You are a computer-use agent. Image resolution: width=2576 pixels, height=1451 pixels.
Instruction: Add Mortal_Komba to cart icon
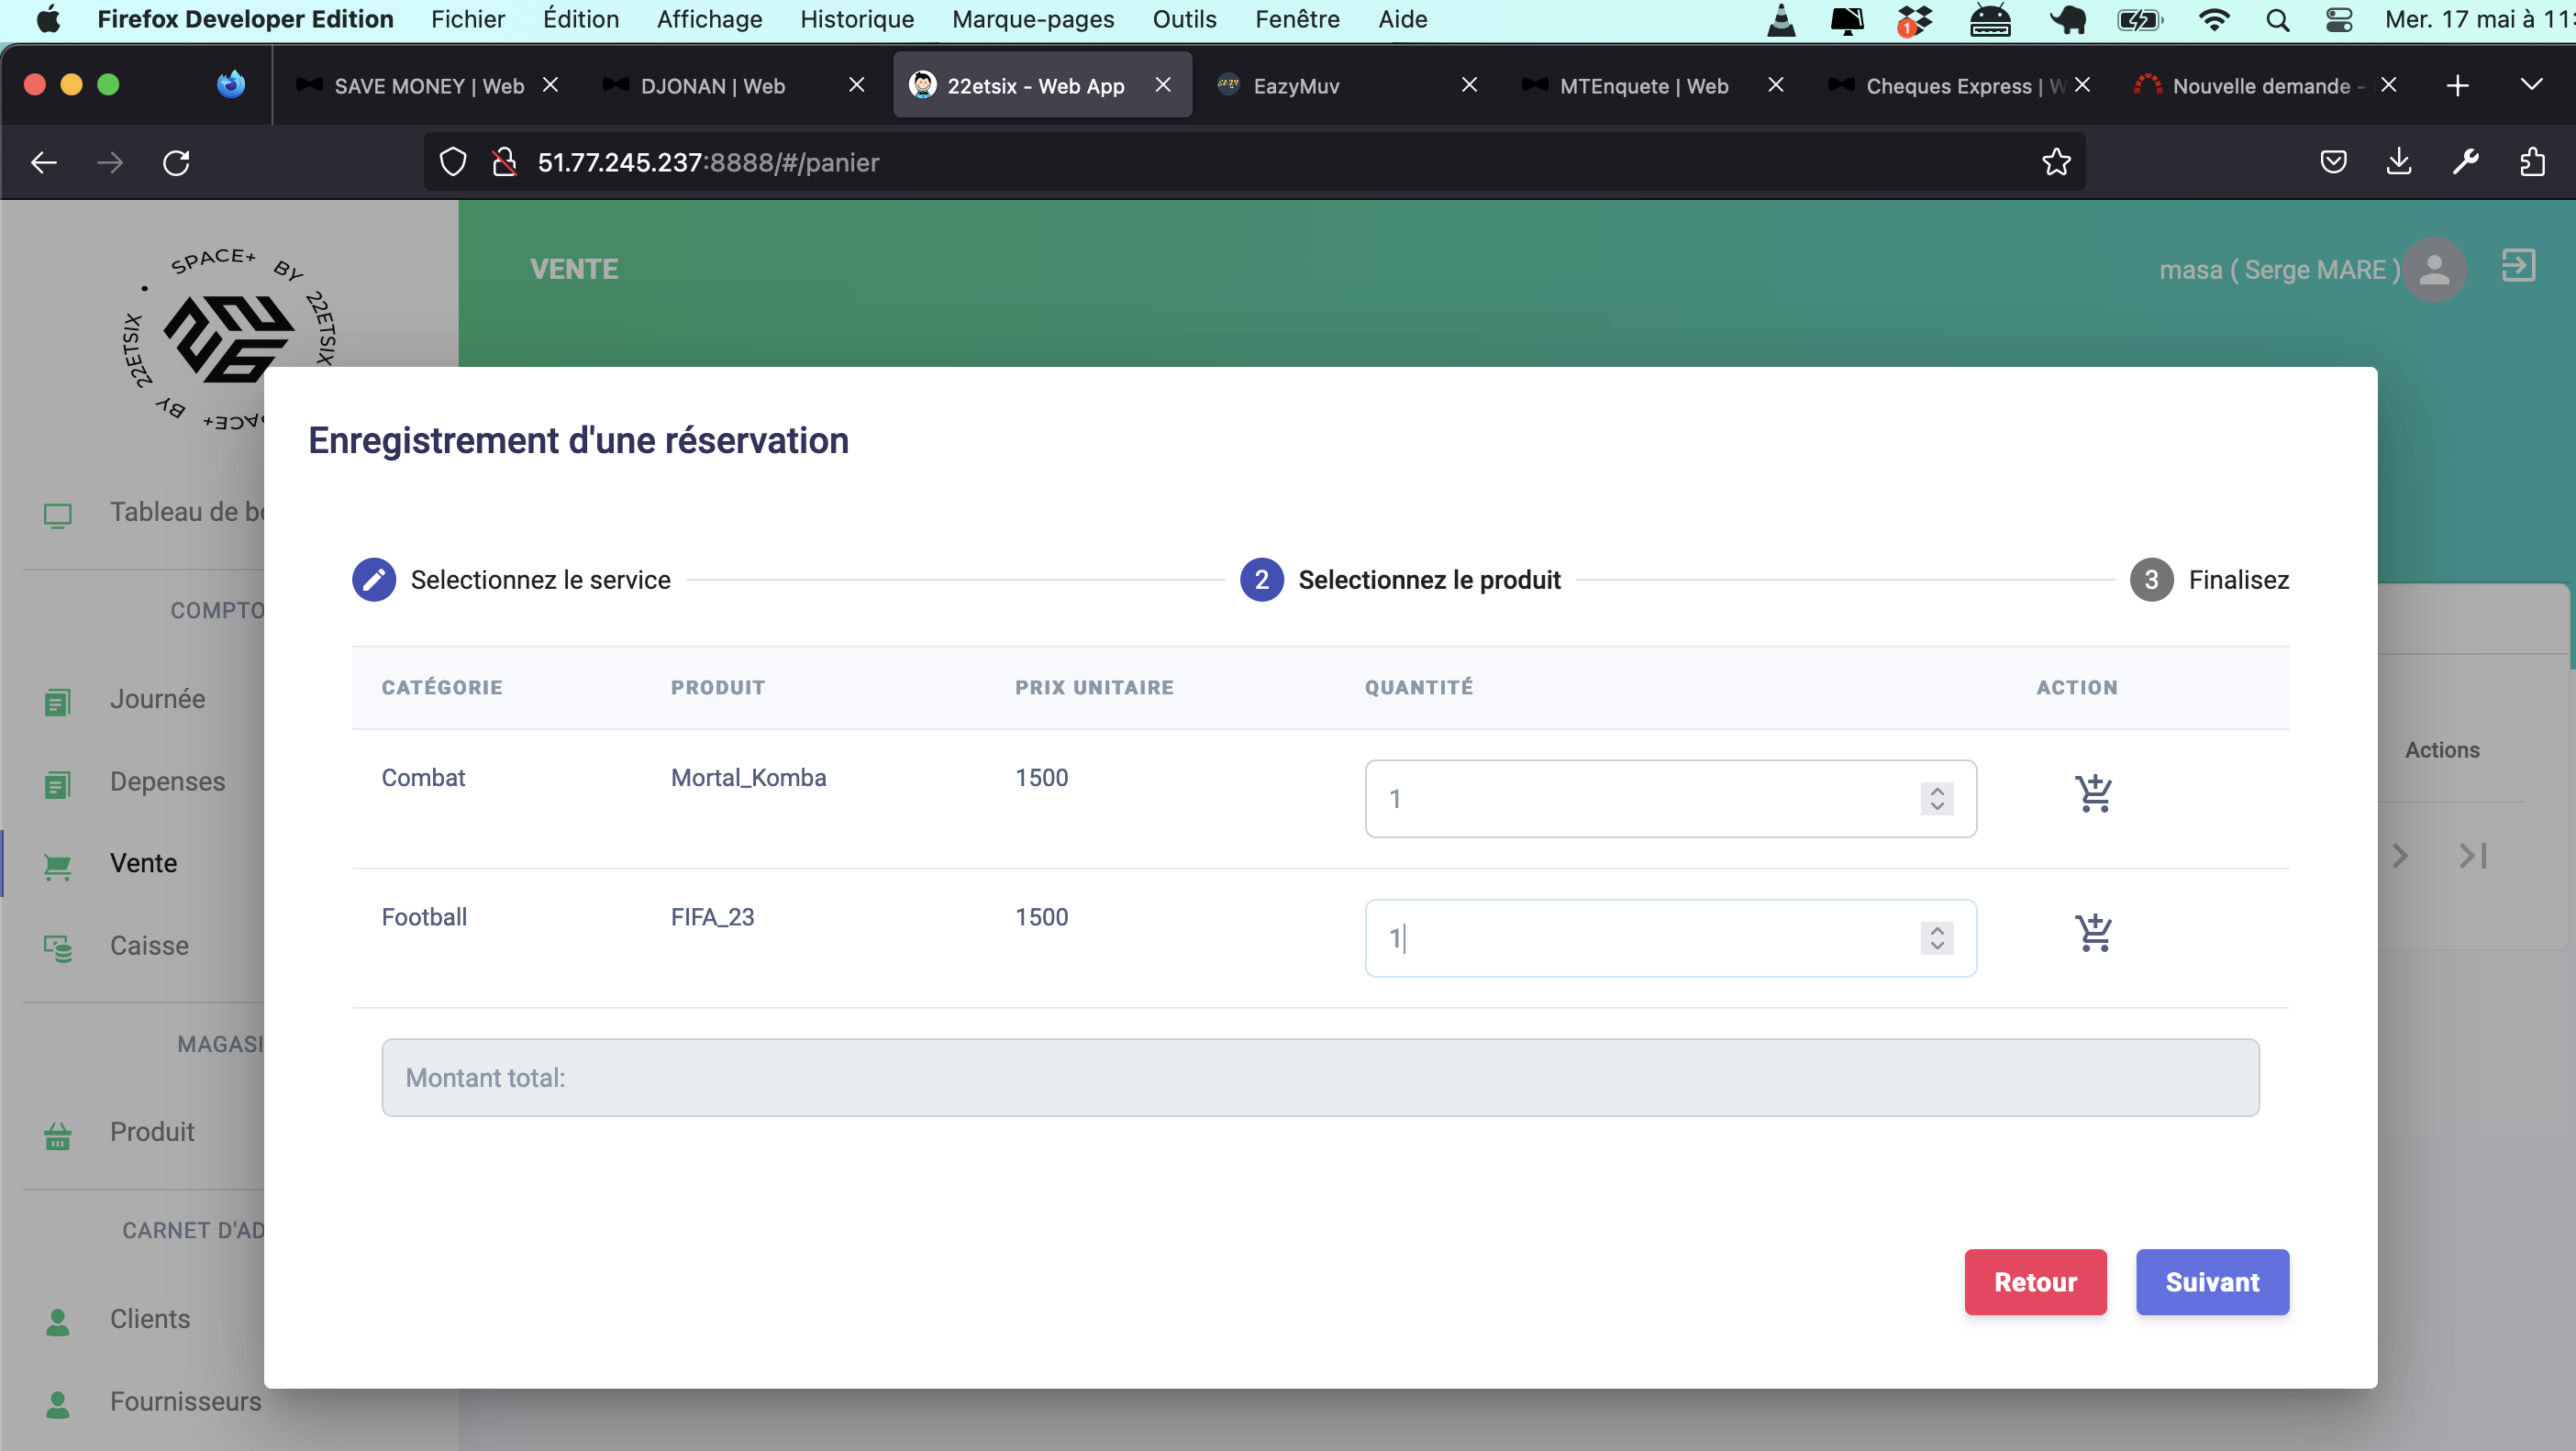(2093, 795)
